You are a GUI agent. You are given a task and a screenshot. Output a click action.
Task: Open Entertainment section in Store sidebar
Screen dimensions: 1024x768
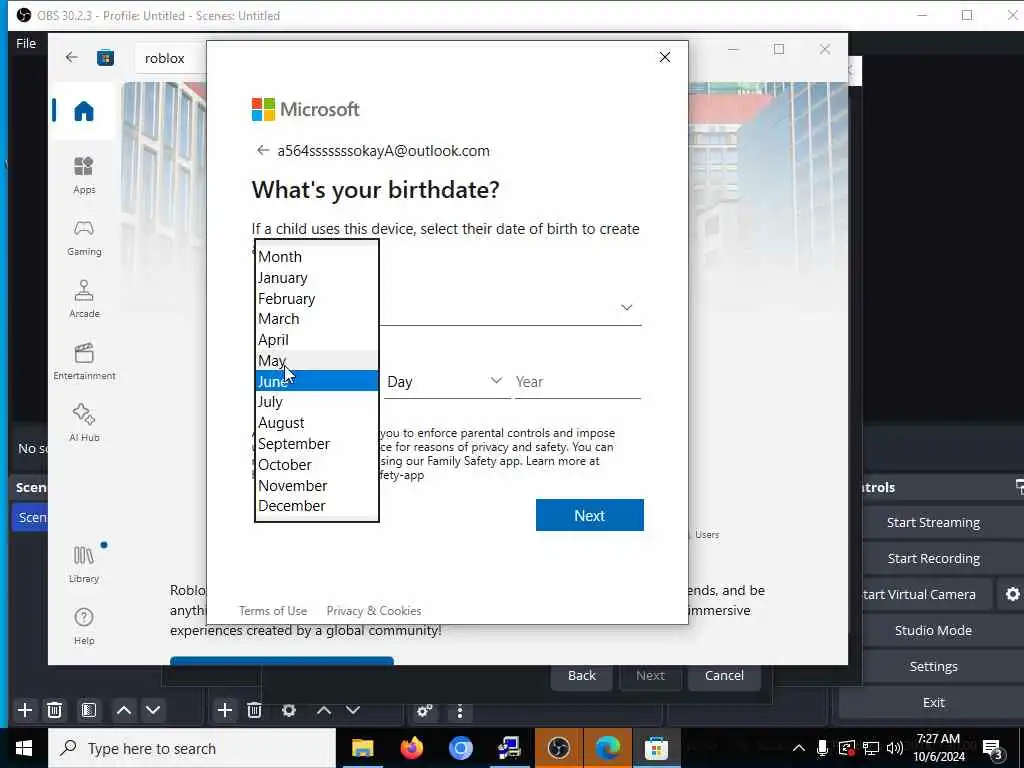[x=84, y=361]
